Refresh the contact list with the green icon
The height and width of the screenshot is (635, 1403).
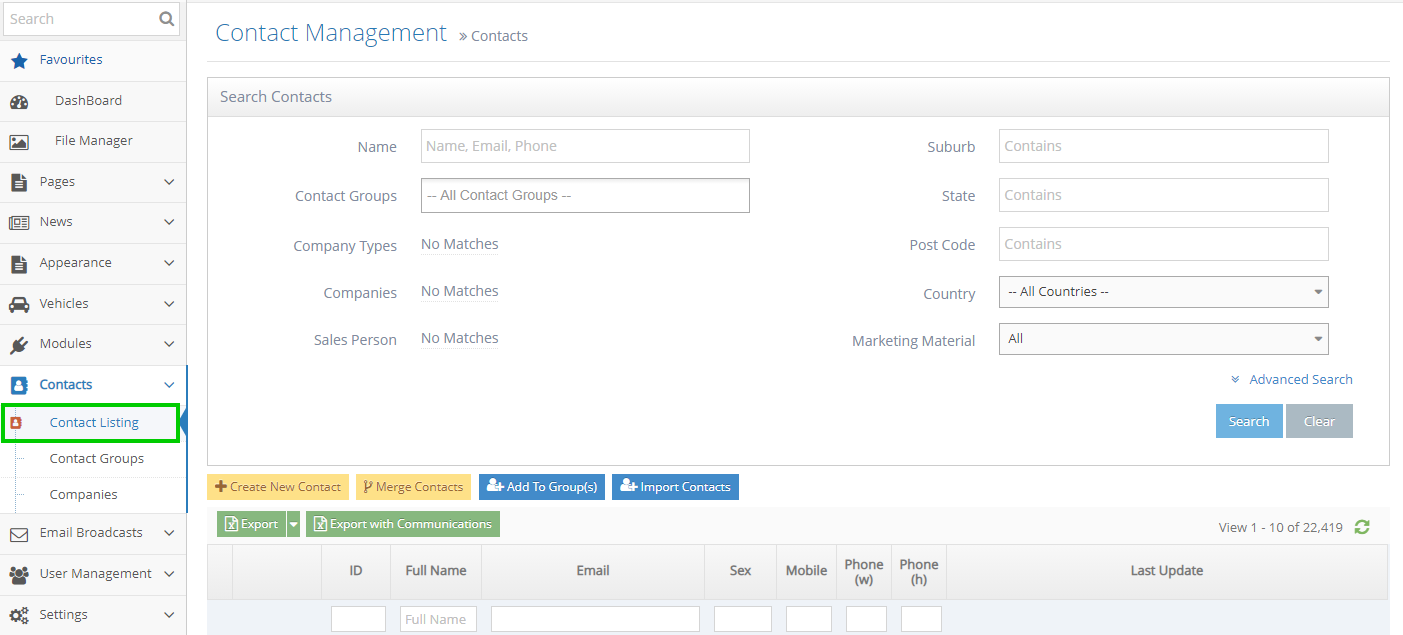(1361, 526)
